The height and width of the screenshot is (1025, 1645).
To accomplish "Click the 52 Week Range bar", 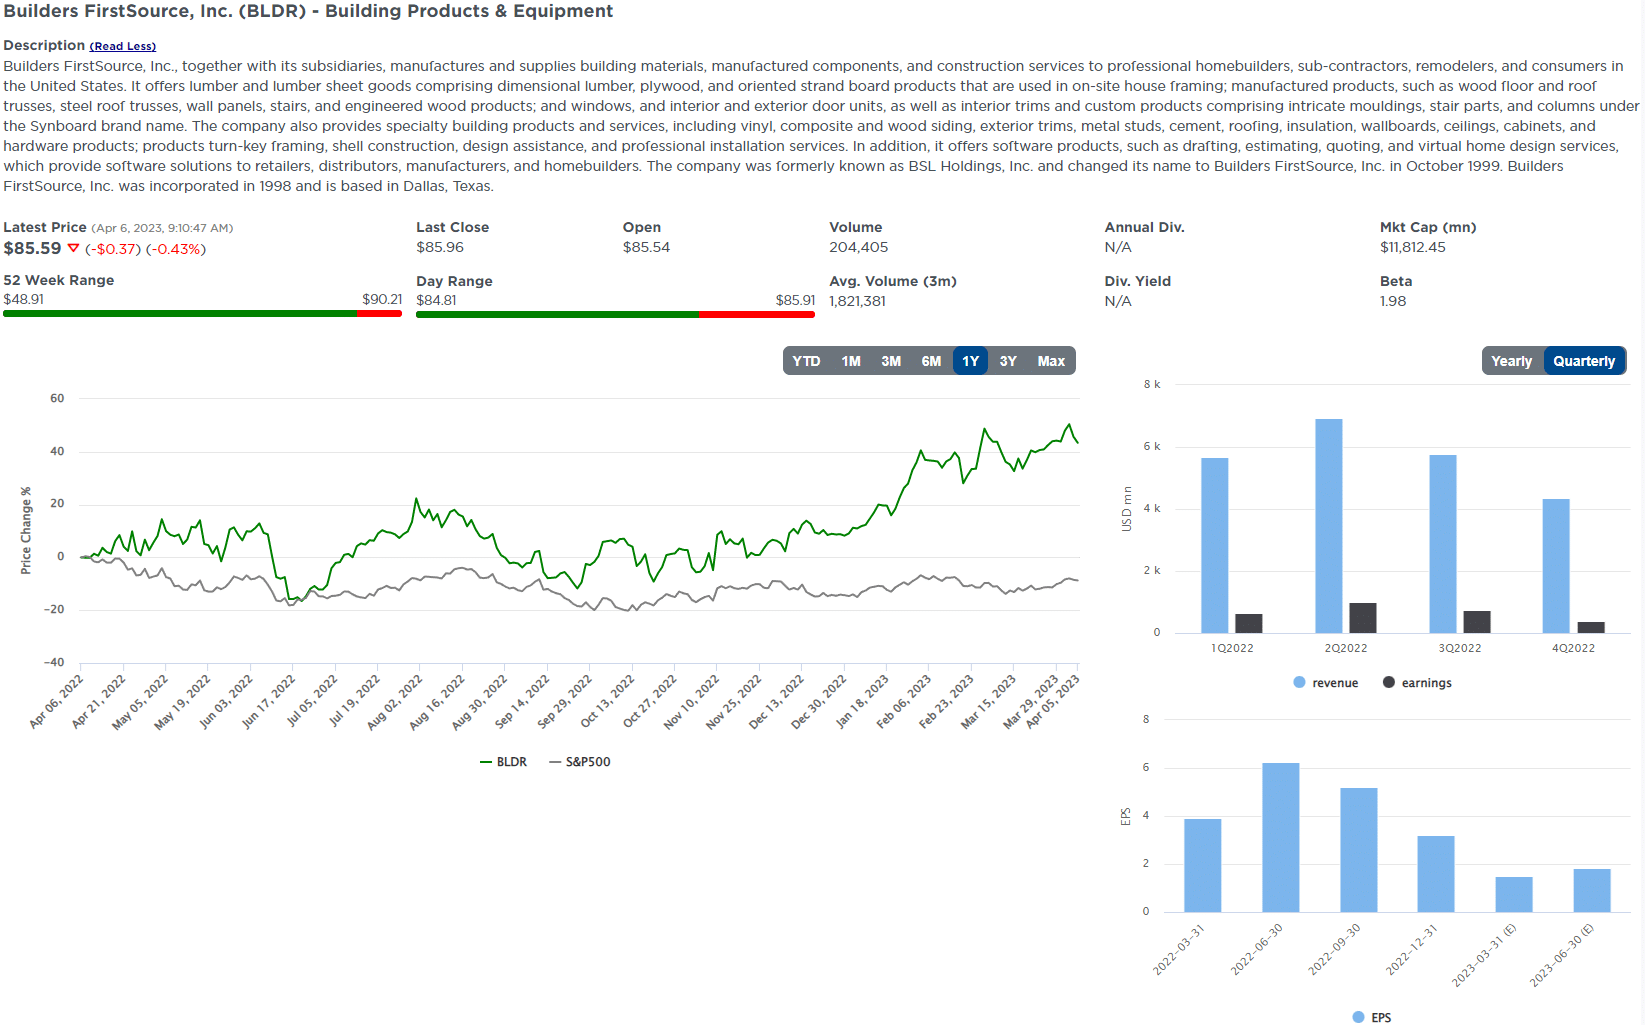I will point(202,314).
